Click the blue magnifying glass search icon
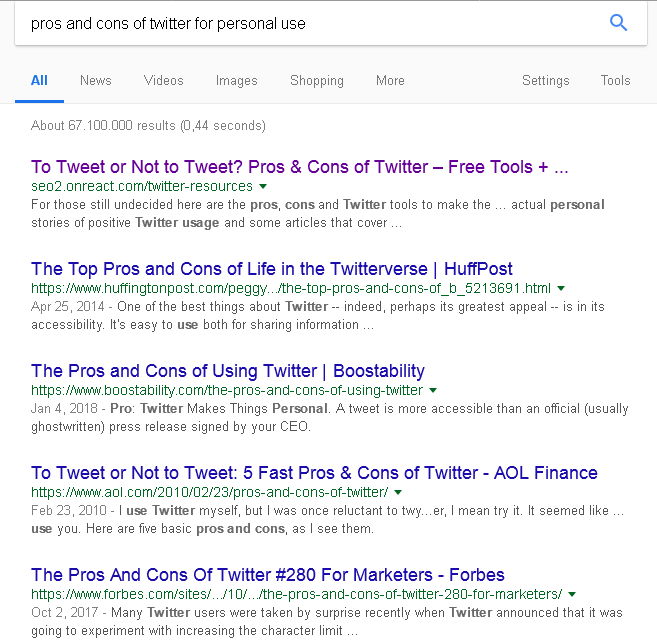657x643 pixels. pyautogui.click(x=618, y=23)
